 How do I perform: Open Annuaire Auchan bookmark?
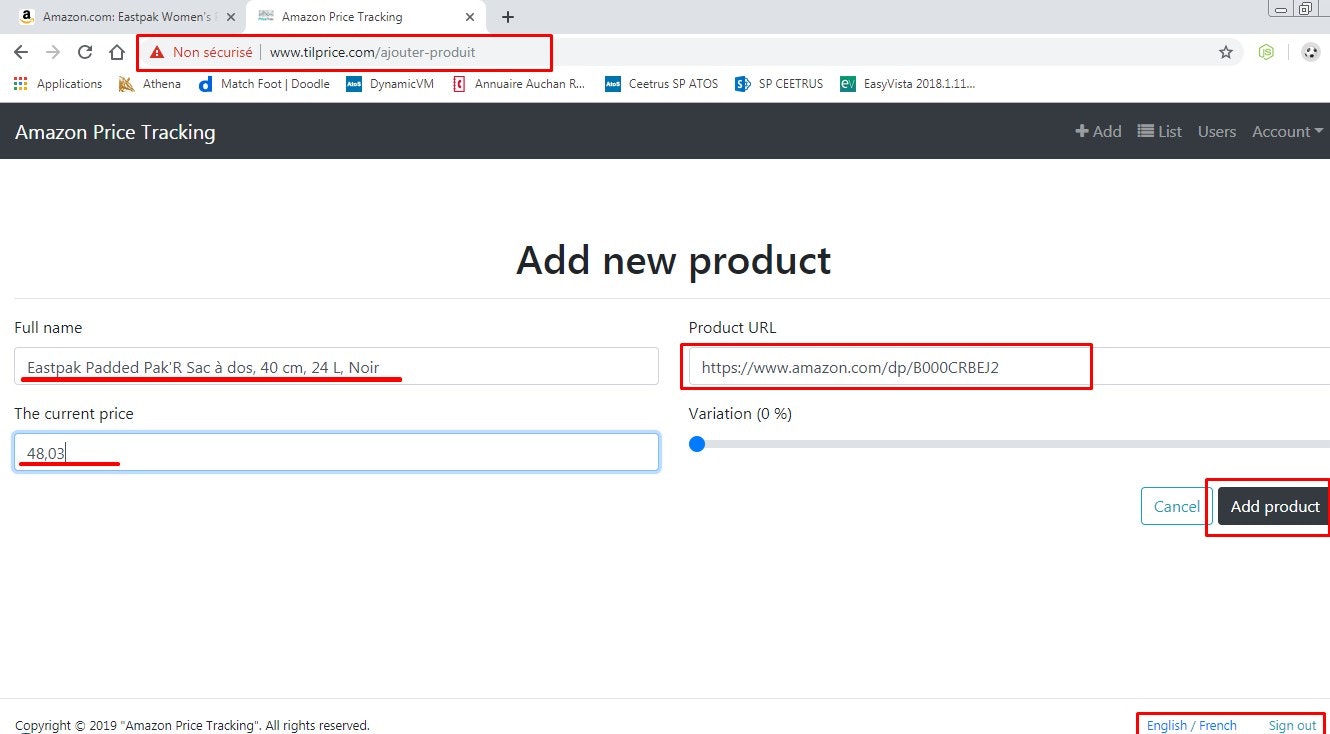pyautogui.click(x=519, y=84)
